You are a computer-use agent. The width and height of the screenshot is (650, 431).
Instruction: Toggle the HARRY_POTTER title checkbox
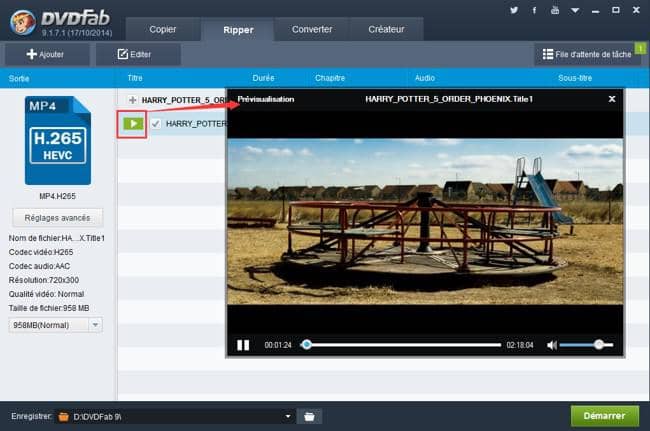pos(155,123)
